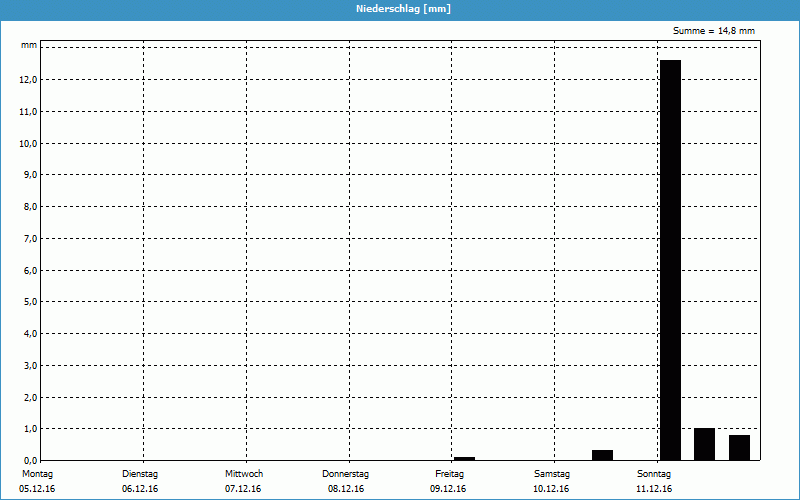The image size is (800, 500).
Task: Click the Niederschlag [mm] chart title
Action: click(400, 9)
